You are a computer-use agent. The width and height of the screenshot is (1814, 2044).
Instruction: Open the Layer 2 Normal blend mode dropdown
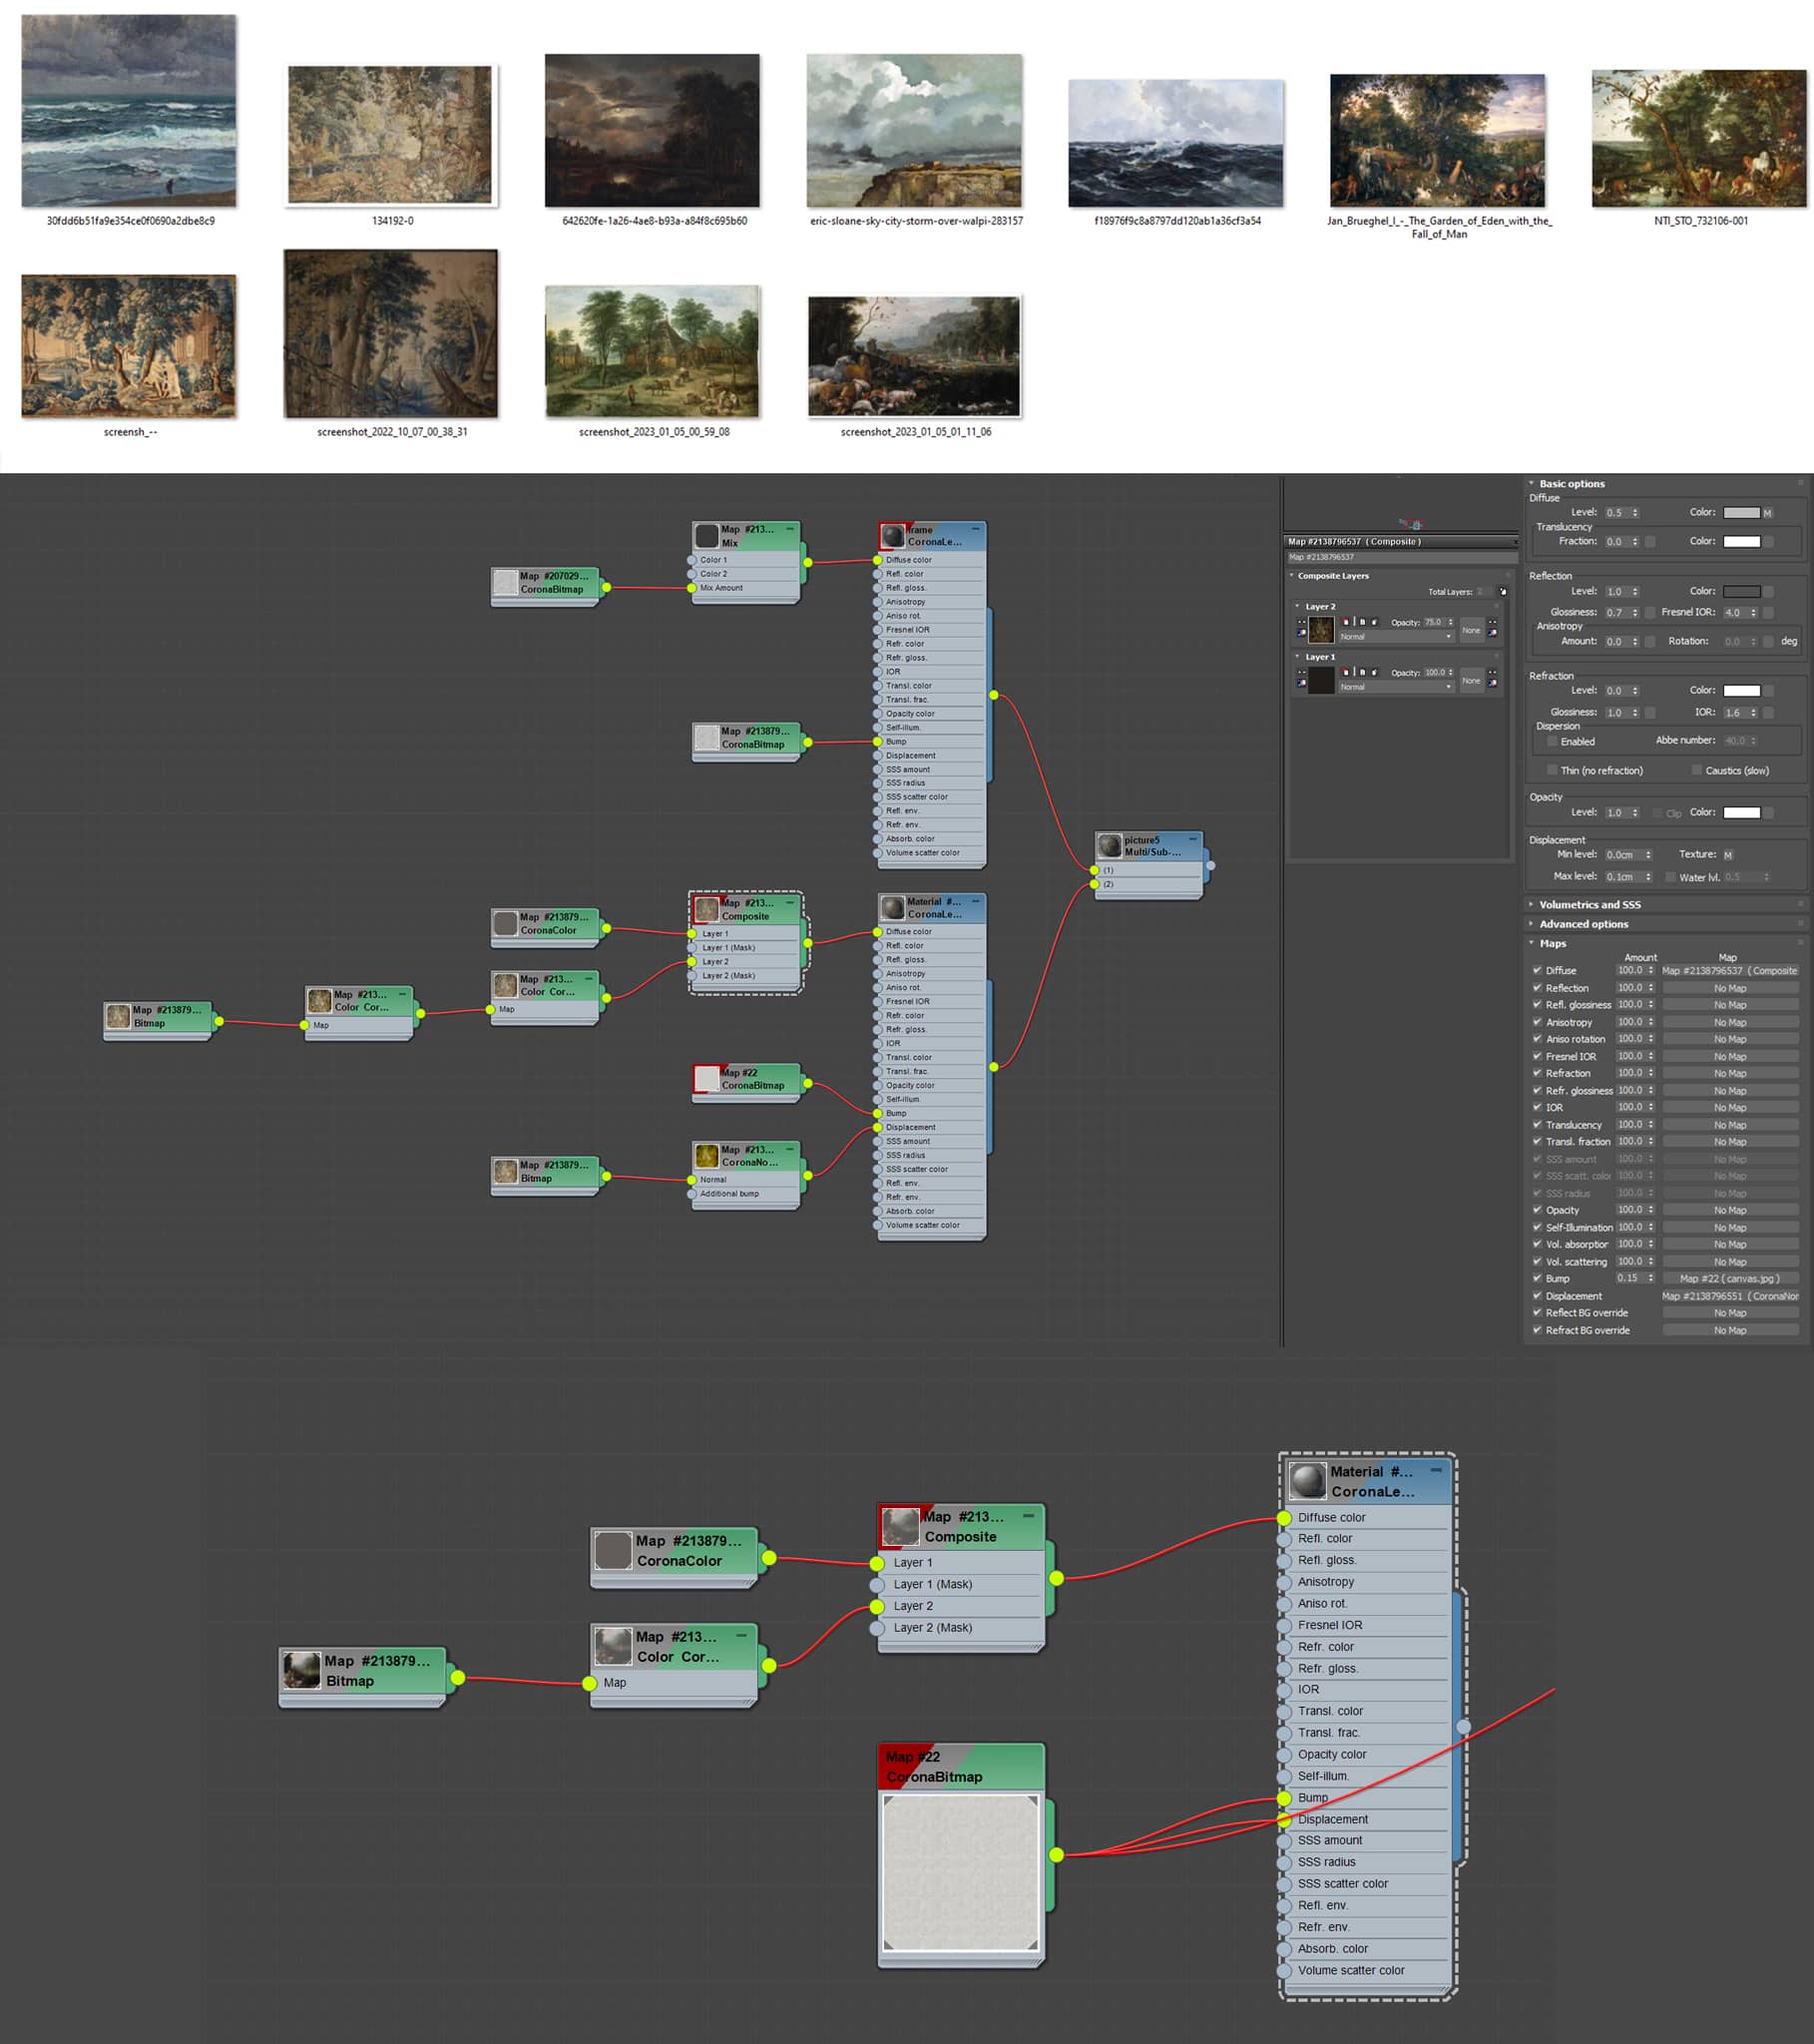pyautogui.click(x=1395, y=637)
